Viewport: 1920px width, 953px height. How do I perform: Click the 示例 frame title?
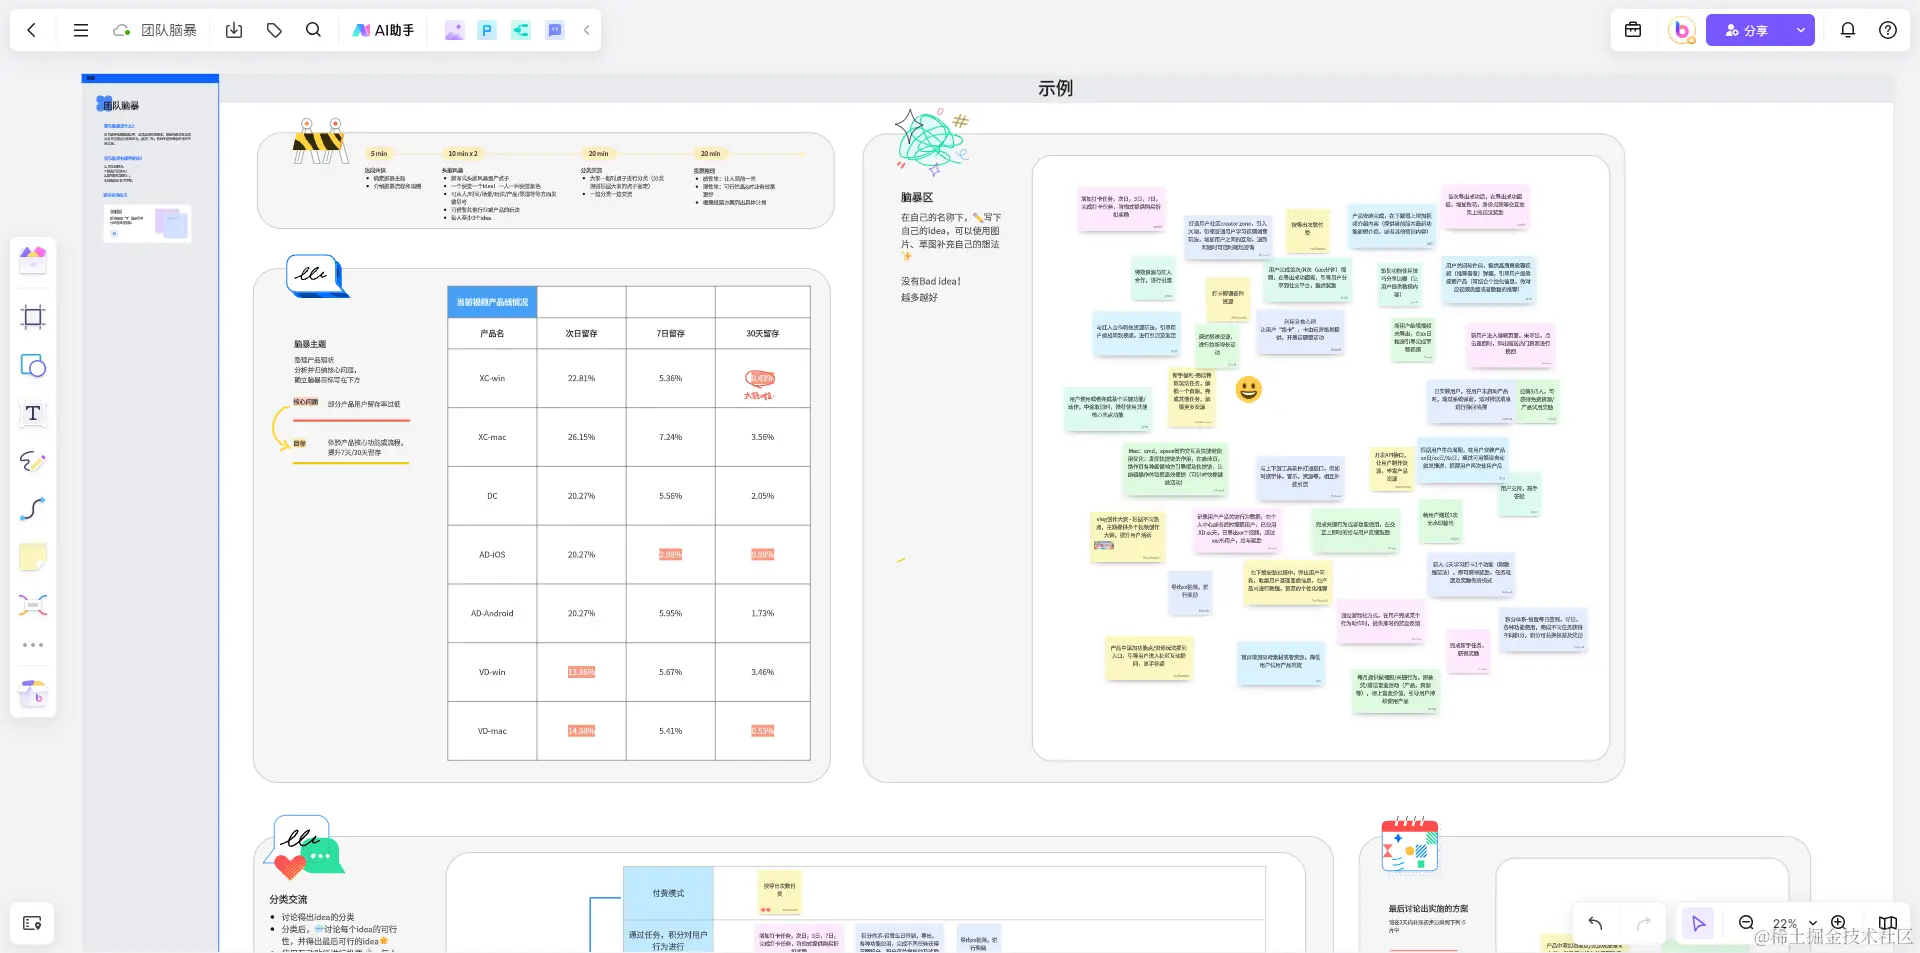[x=1055, y=88]
